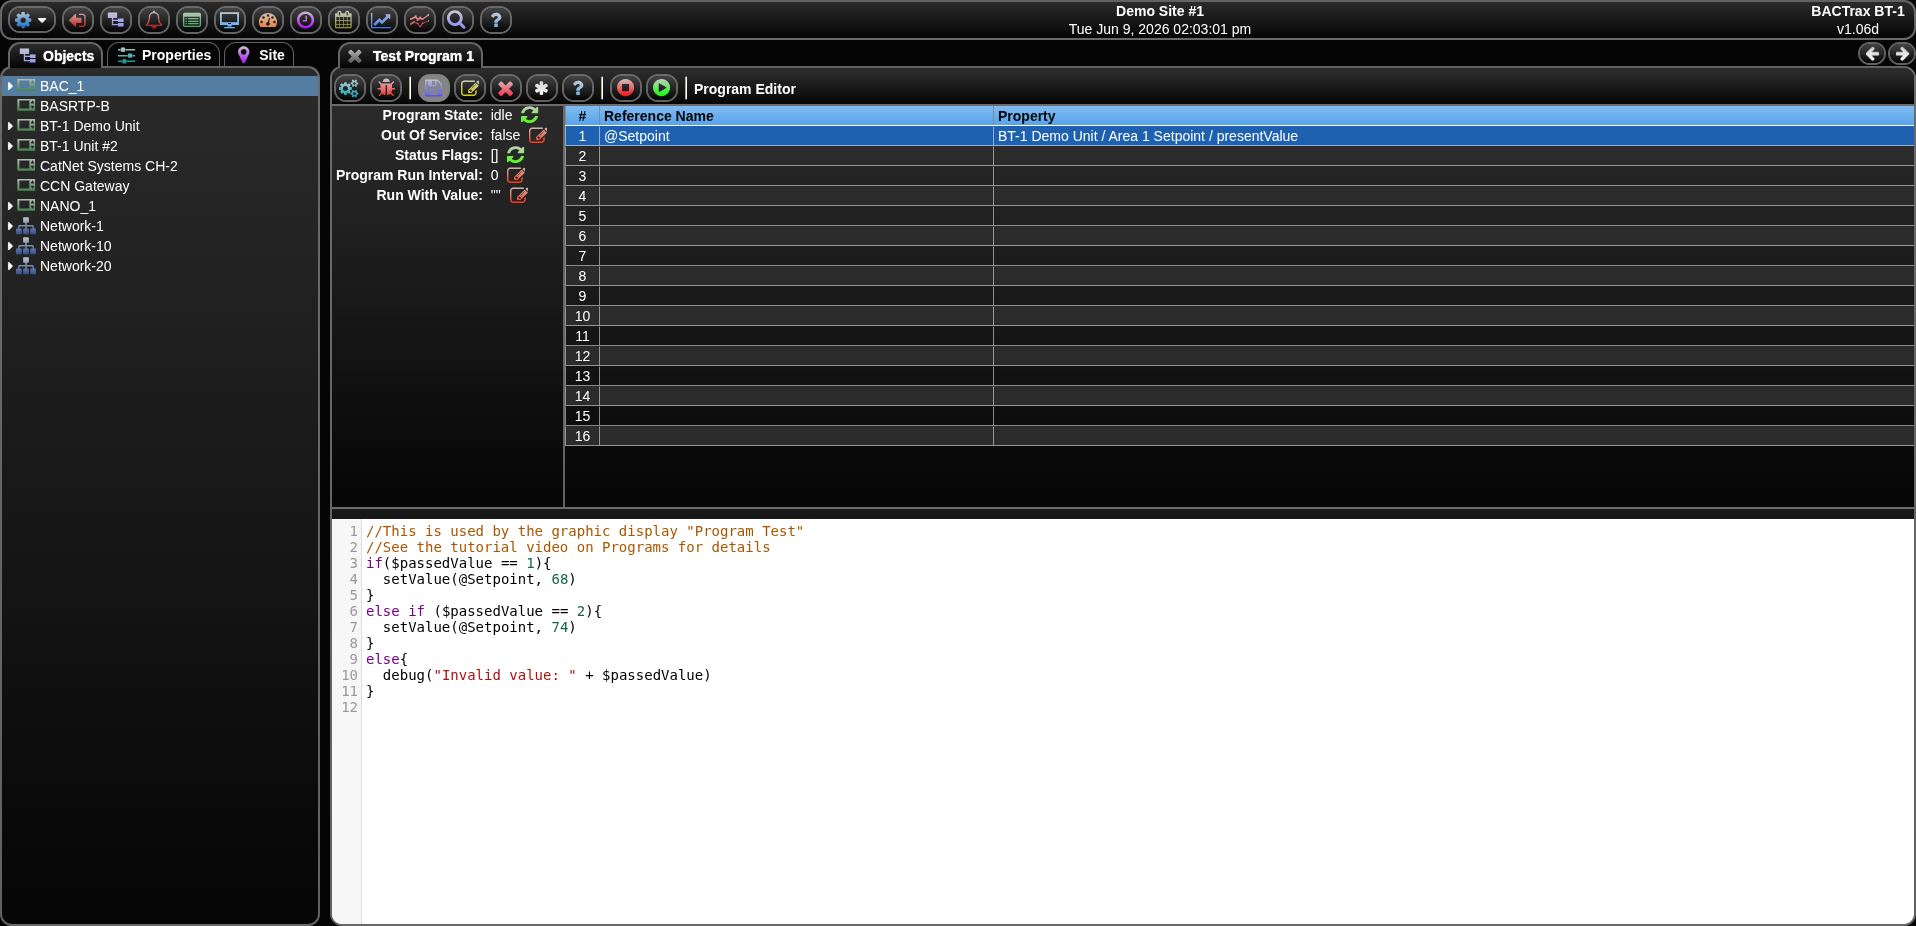
Task: Click the white asterisk toolbar icon
Action: coord(542,88)
